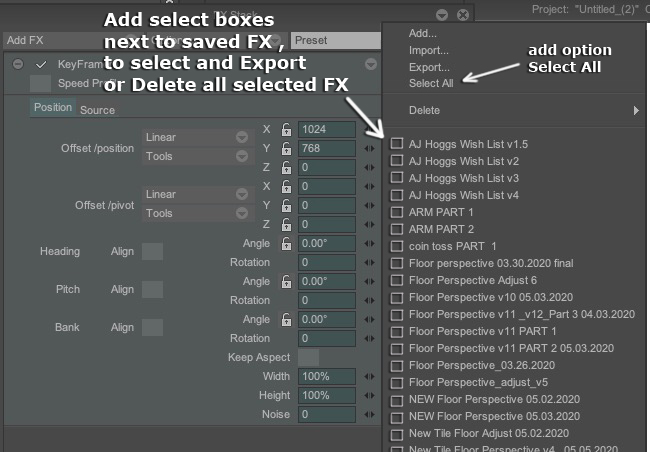The height and width of the screenshot is (452, 650).
Task: Click keyframe arrows beside Bank Angle value
Action: pyautogui.click(x=369, y=320)
